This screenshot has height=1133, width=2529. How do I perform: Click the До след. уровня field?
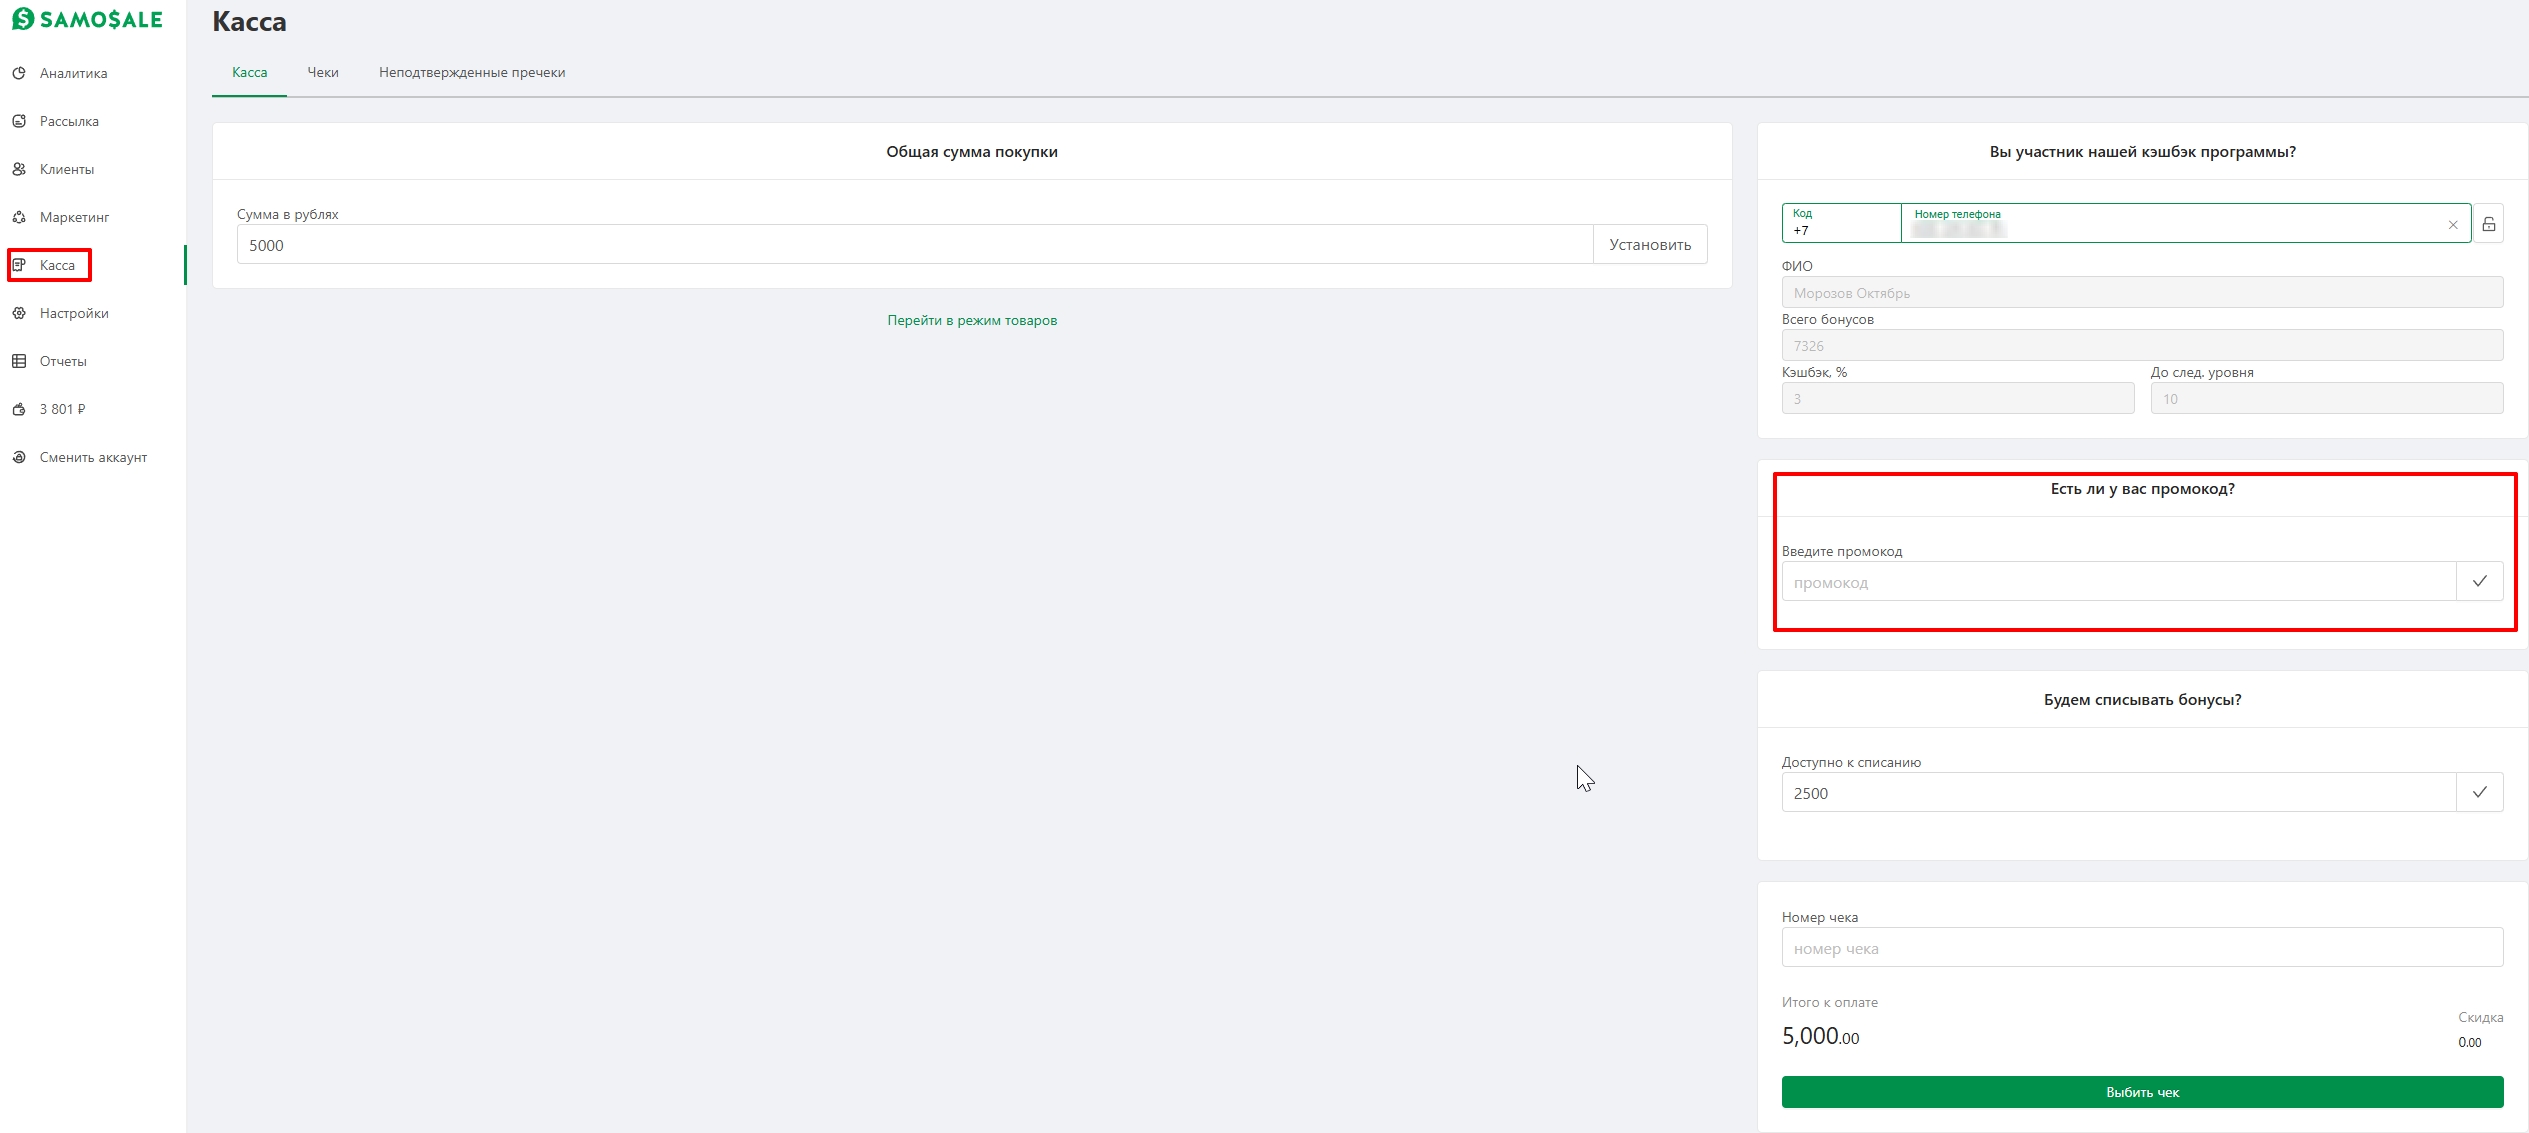point(2327,398)
